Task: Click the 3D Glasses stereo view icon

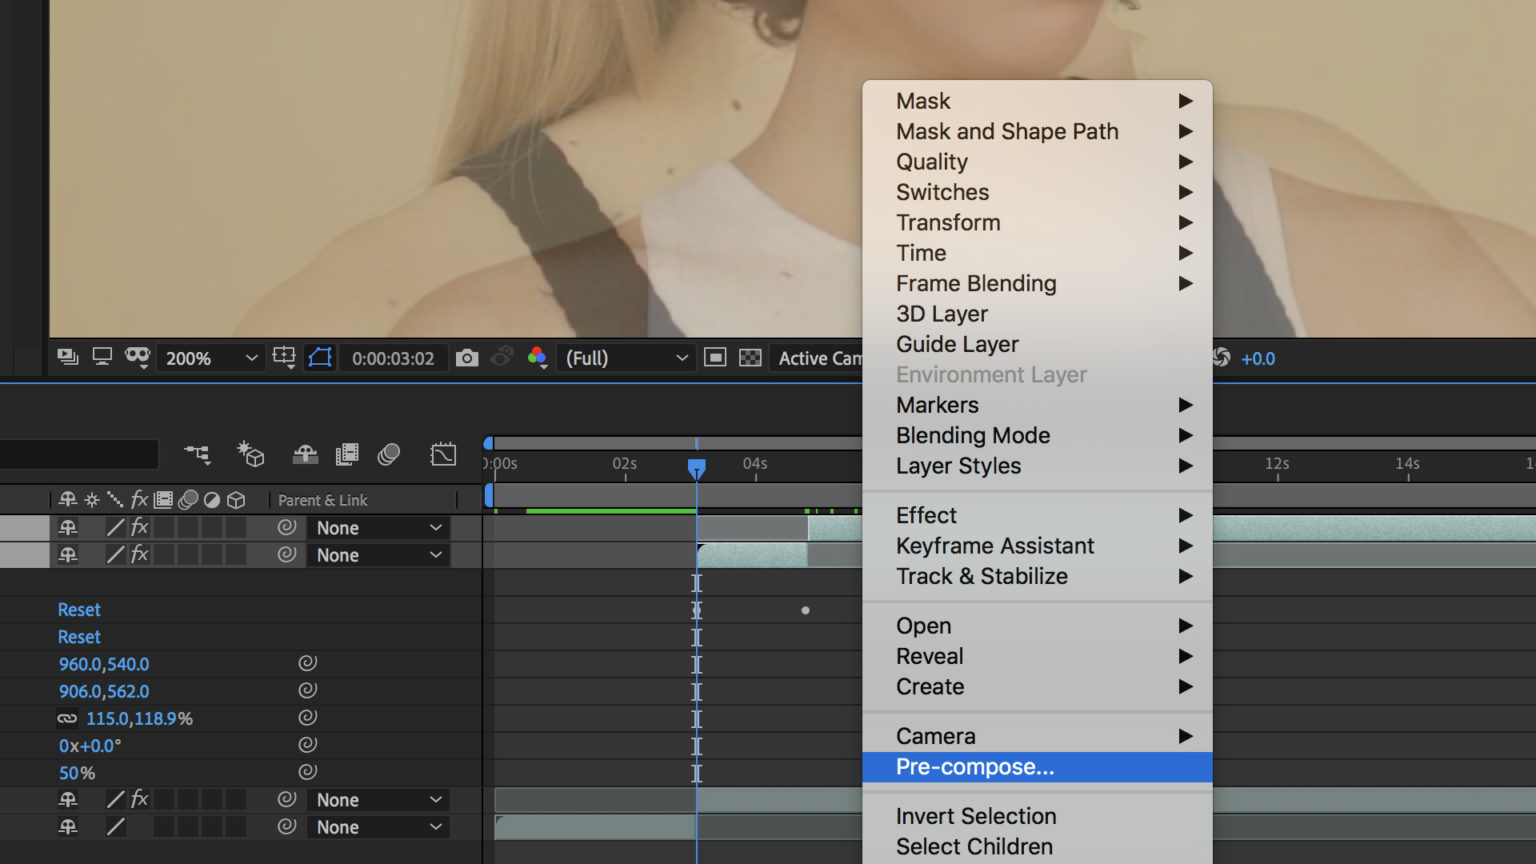Action: point(137,356)
